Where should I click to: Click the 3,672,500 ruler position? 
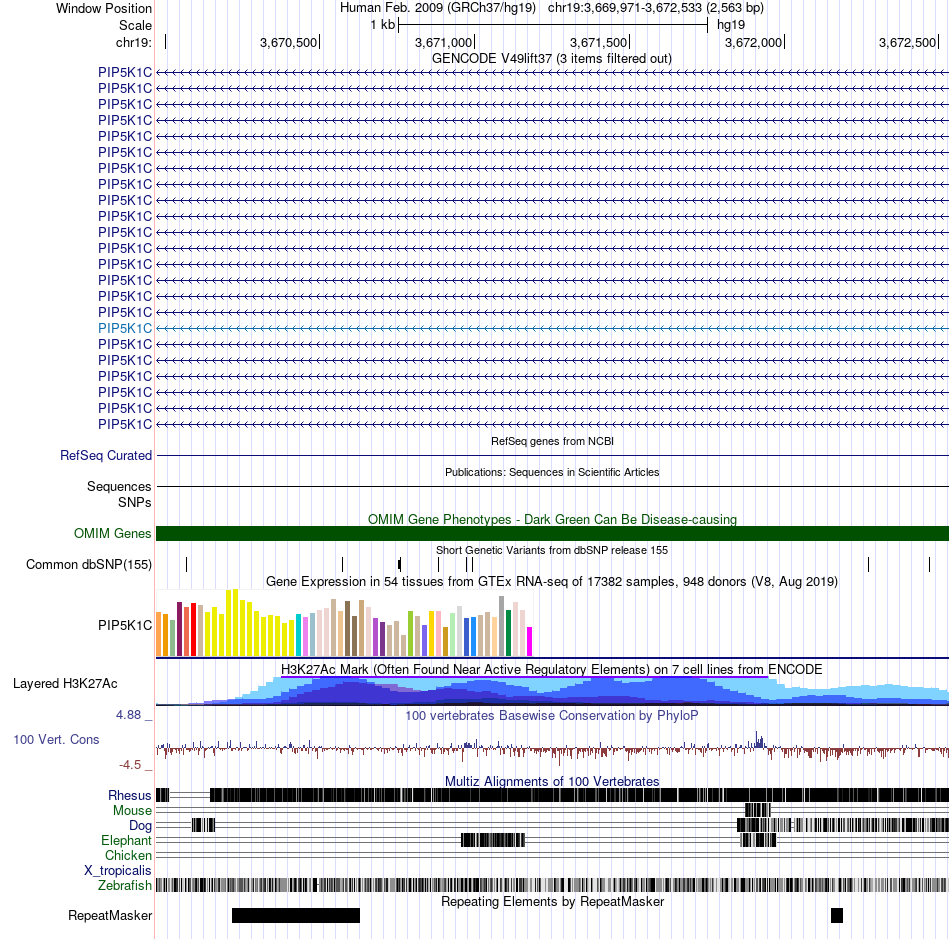click(908, 42)
